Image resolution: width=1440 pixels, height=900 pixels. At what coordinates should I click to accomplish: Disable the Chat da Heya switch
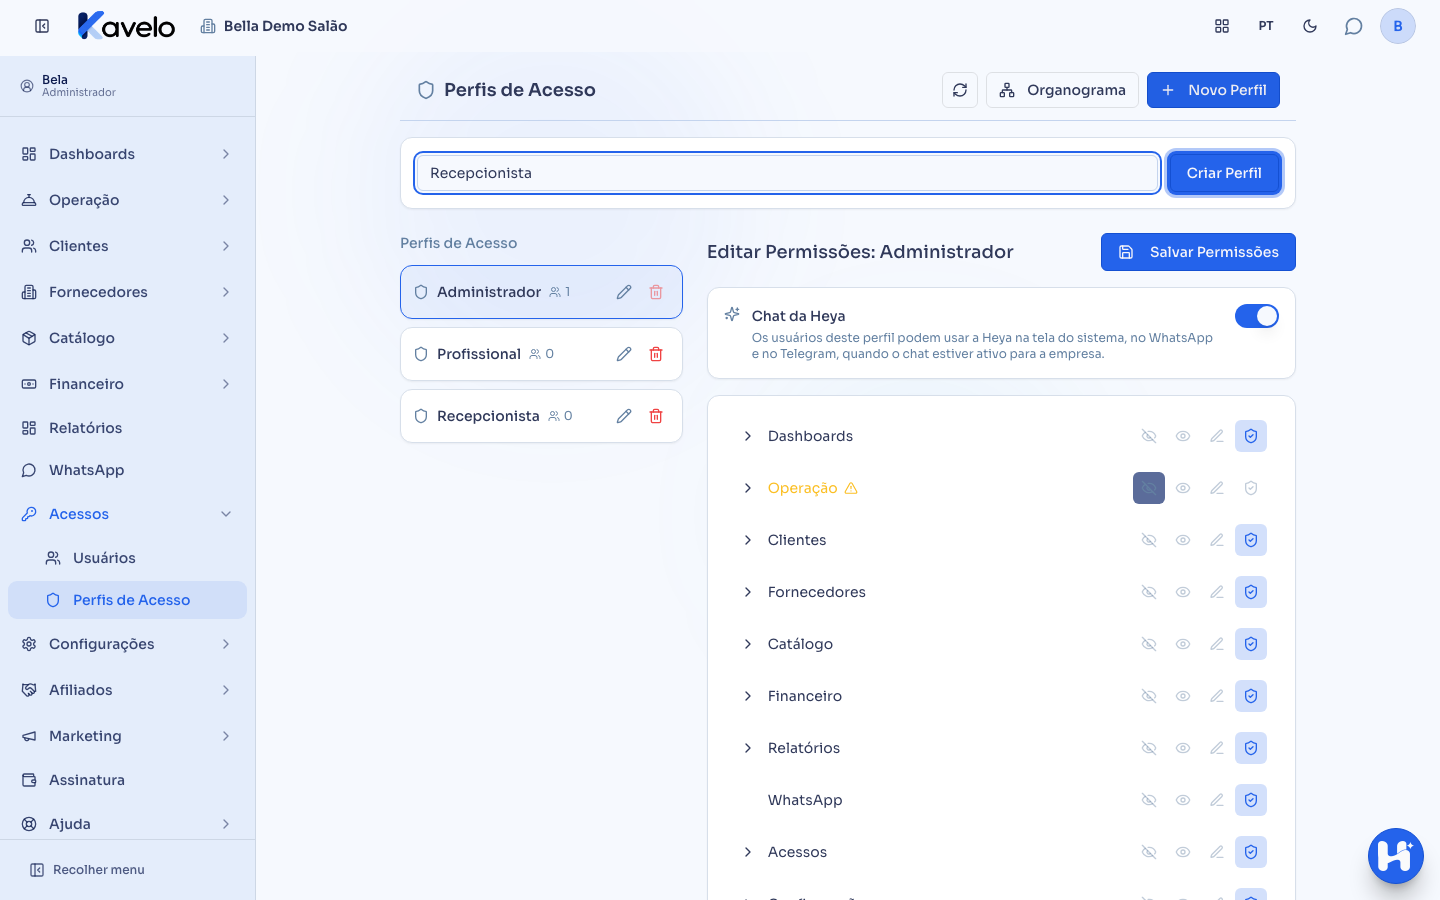[1257, 316]
